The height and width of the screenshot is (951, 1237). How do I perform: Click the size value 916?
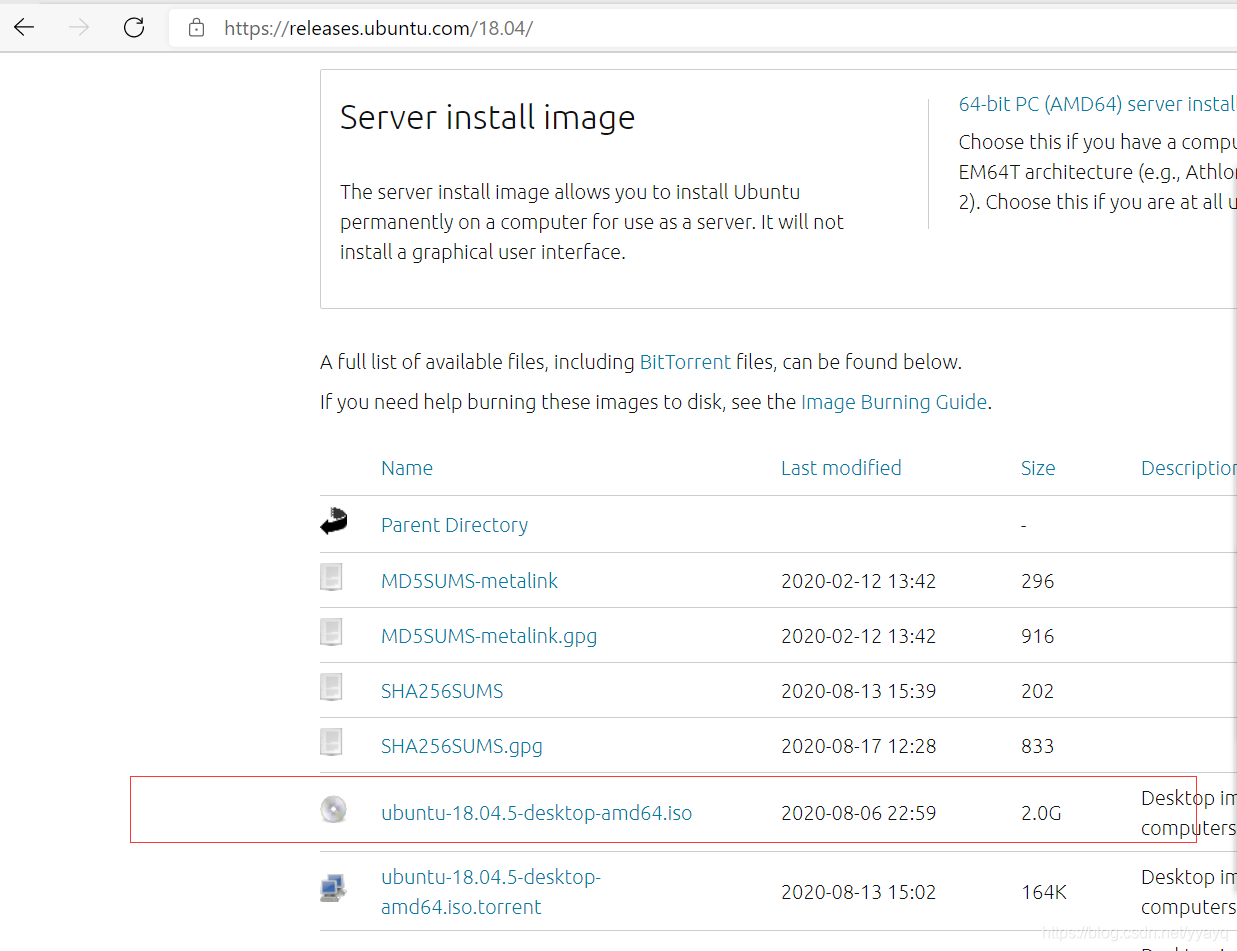tap(1038, 636)
